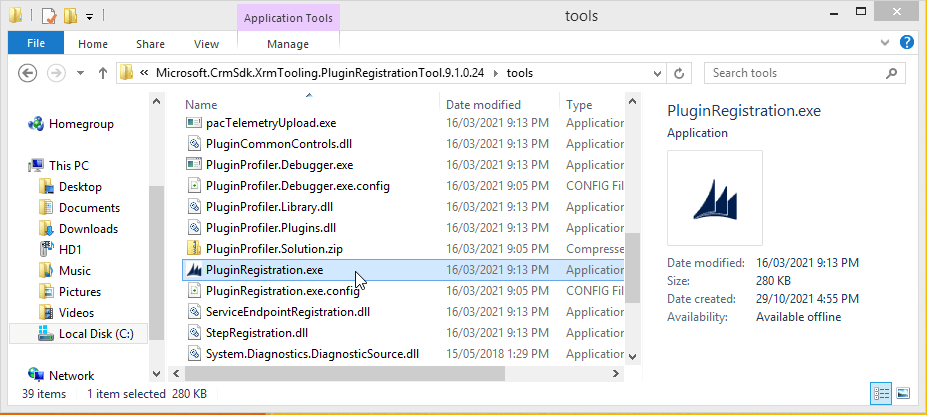Switch to details view in status bar

click(881, 394)
